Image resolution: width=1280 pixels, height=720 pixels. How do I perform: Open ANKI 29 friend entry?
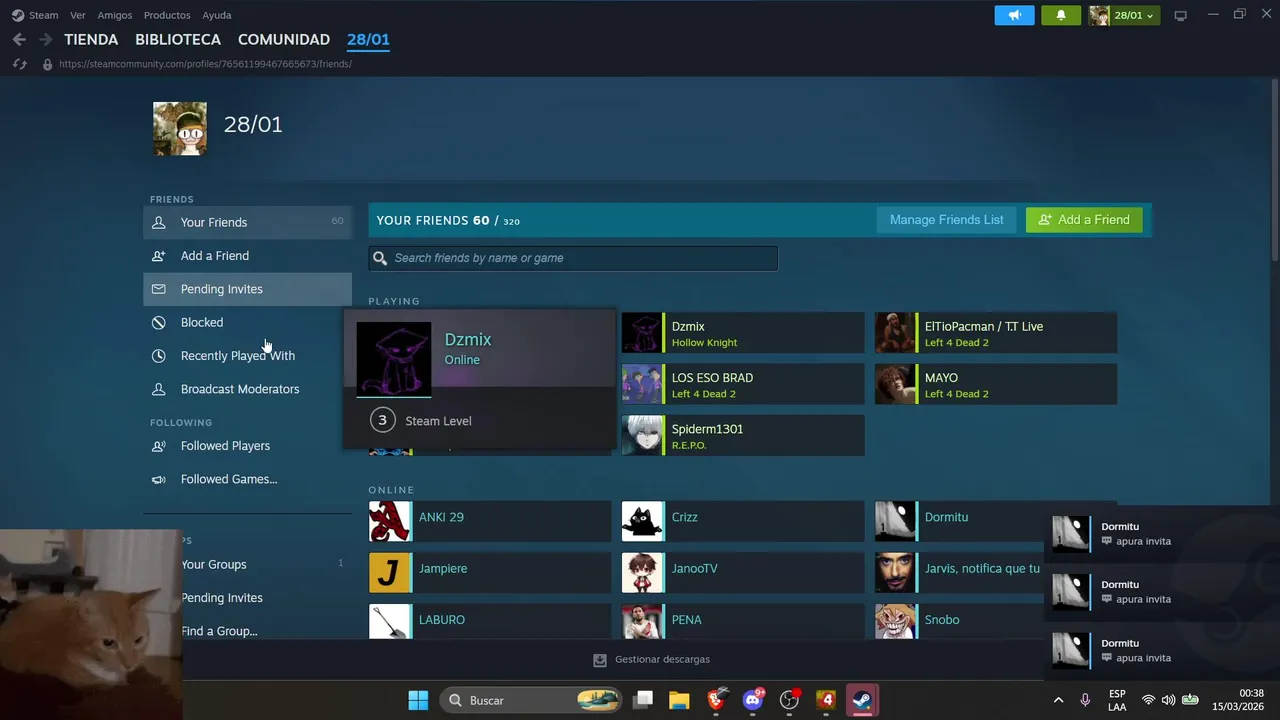pos(490,521)
